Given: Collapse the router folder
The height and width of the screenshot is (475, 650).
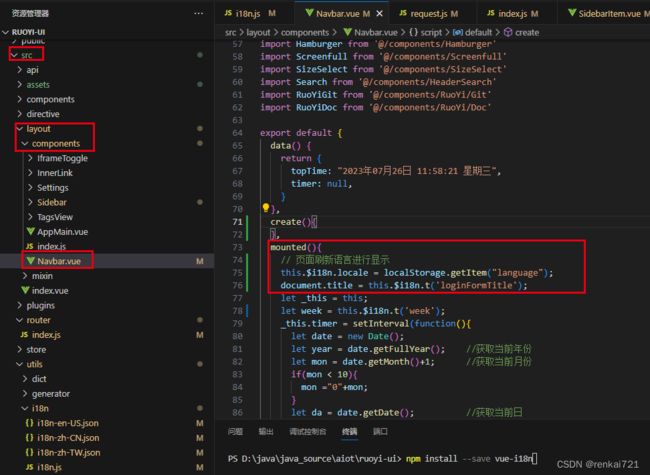Looking at the screenshot, I should click(x=19, y=320).
